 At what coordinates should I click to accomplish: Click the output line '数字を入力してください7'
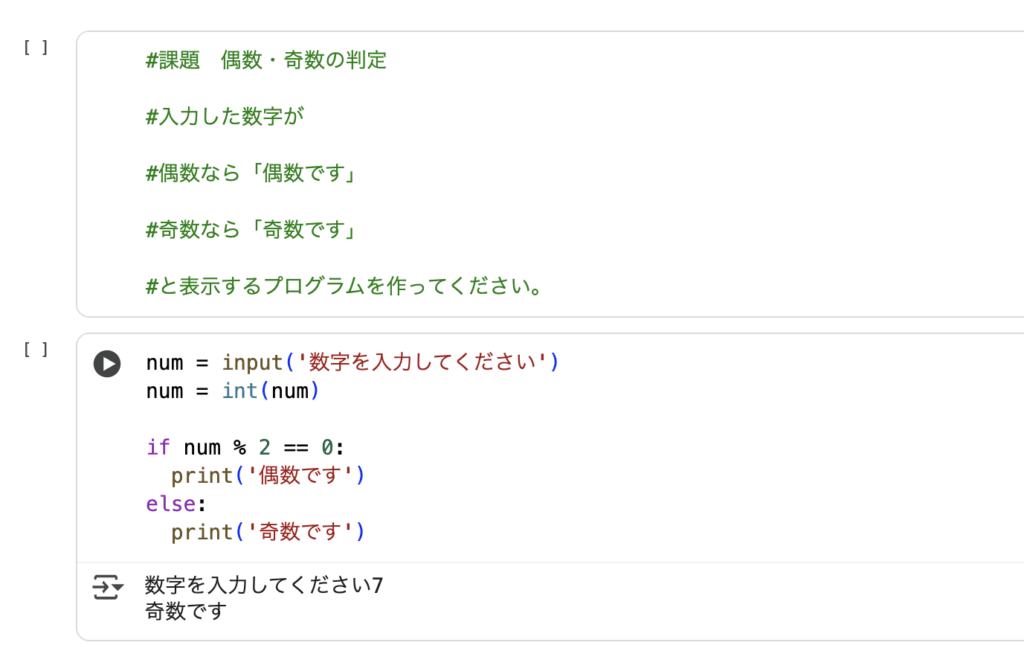coord(264,586)
